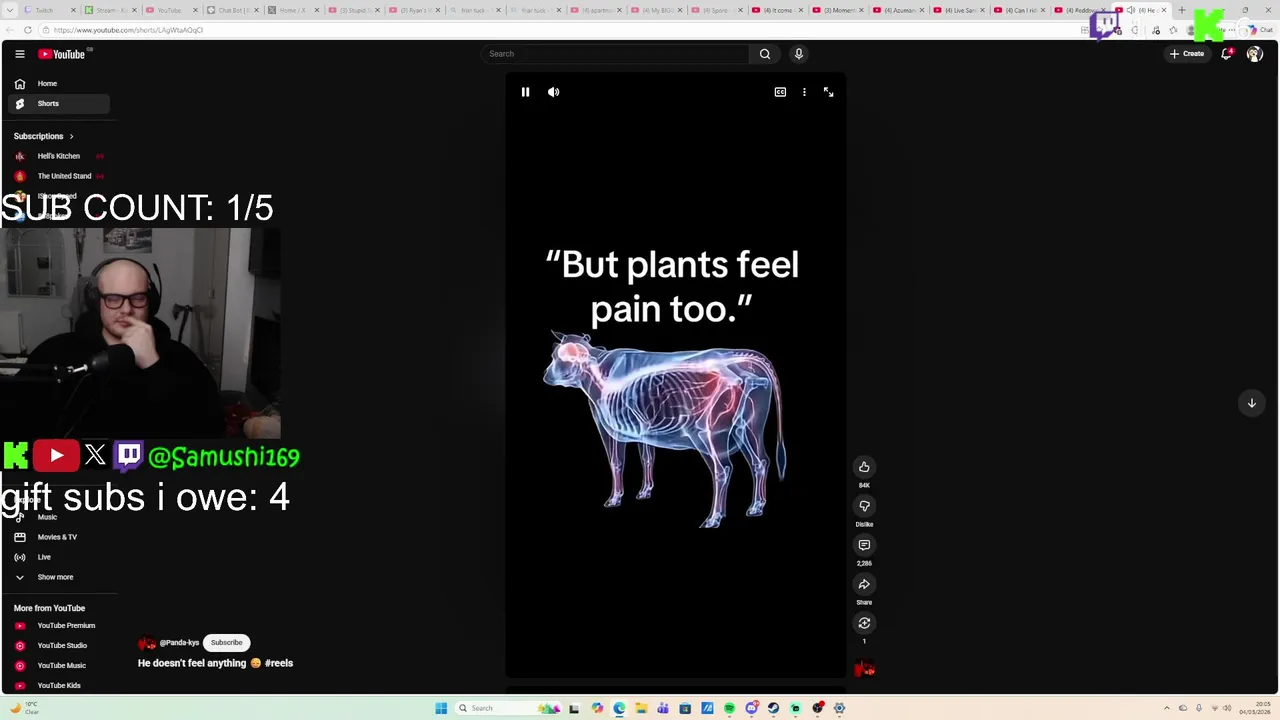Screen dimensions: 1280x720
Task: Click the YouTube search magnifier button
Action: [x=765, y=54]
